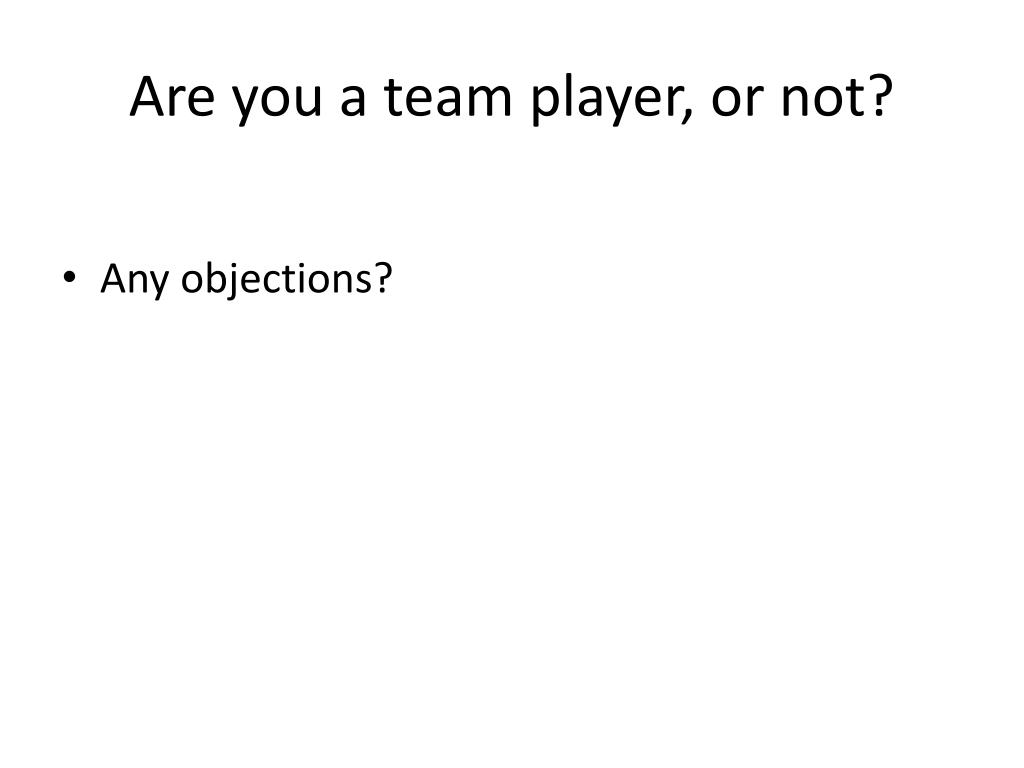Viewport: 1024px width, 768px height.
Task: Click the slide title text
Action: [511, 98]
